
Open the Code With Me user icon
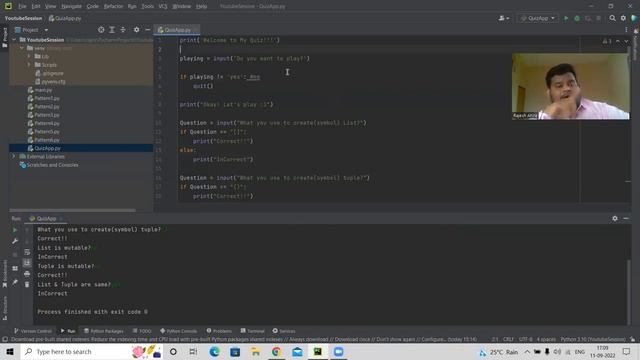click(x=503, y=18)
